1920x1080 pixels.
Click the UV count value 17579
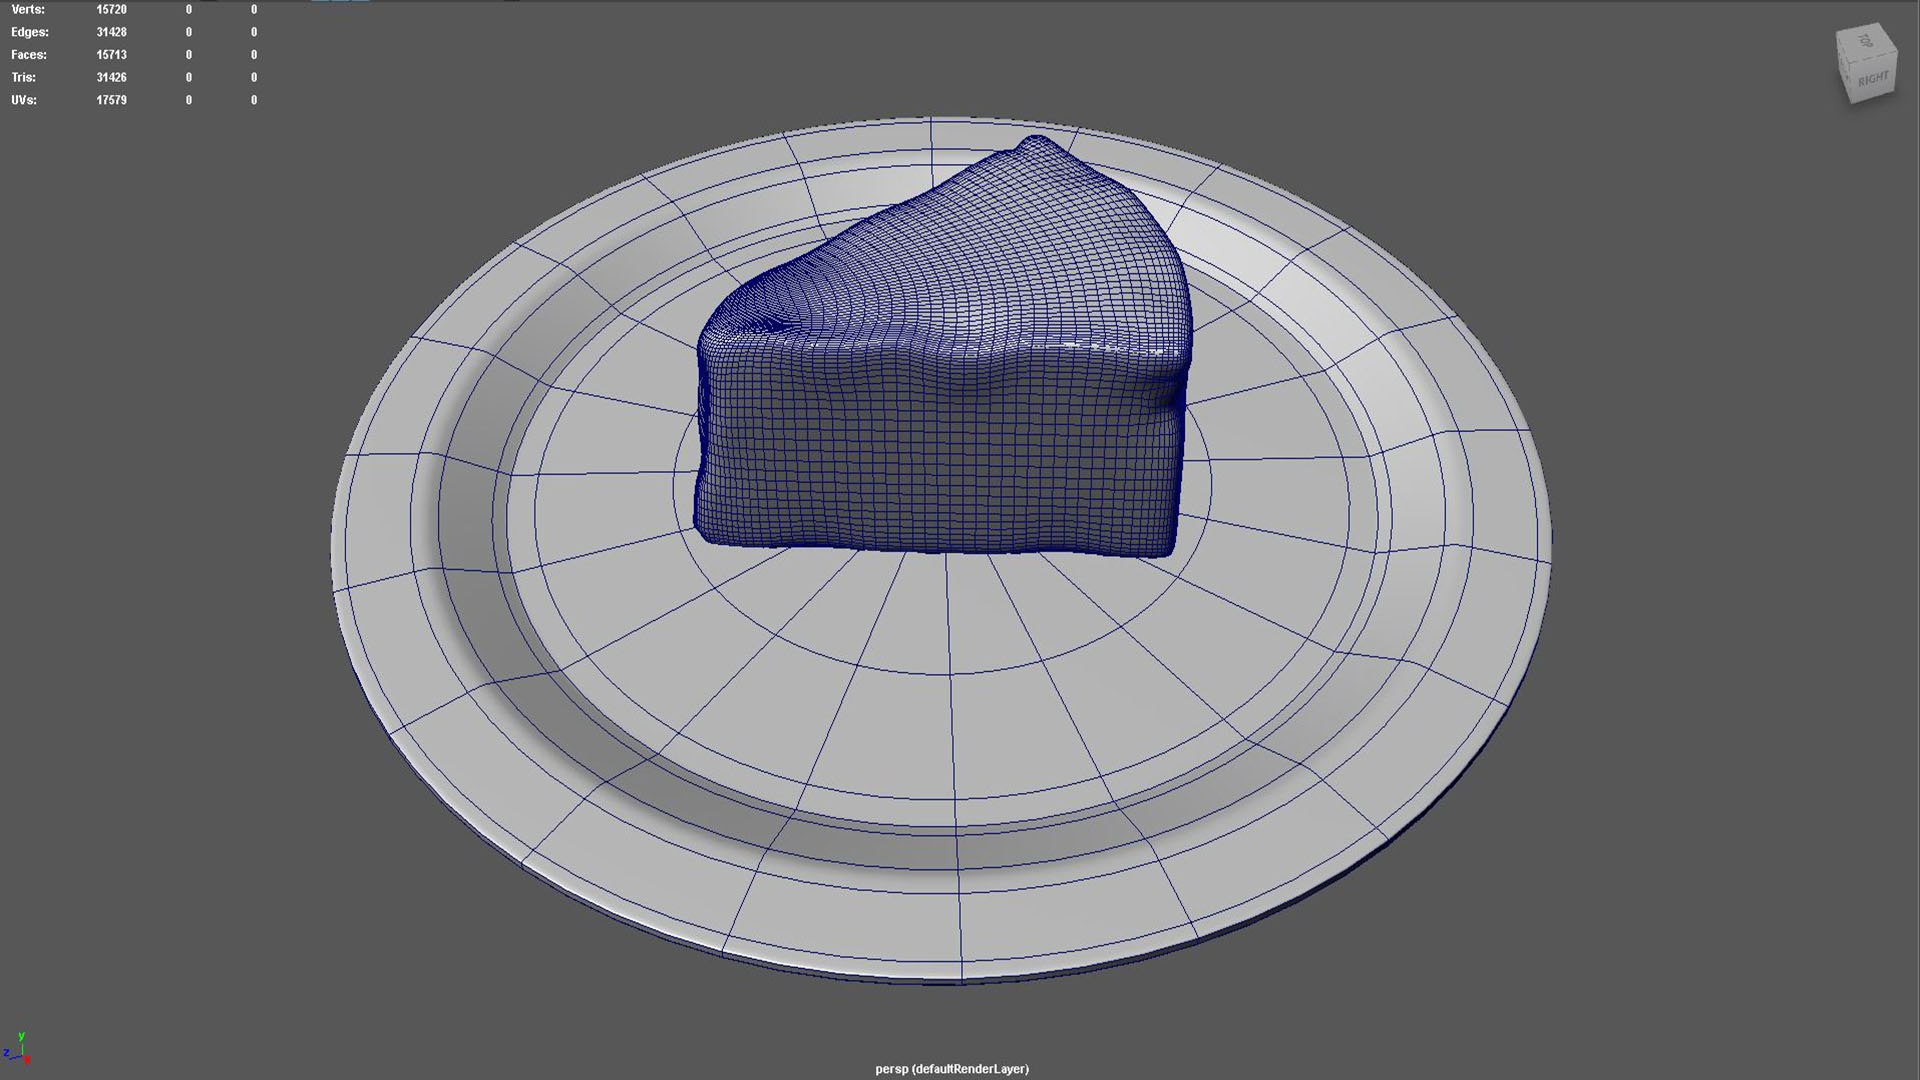coord(111,100)
